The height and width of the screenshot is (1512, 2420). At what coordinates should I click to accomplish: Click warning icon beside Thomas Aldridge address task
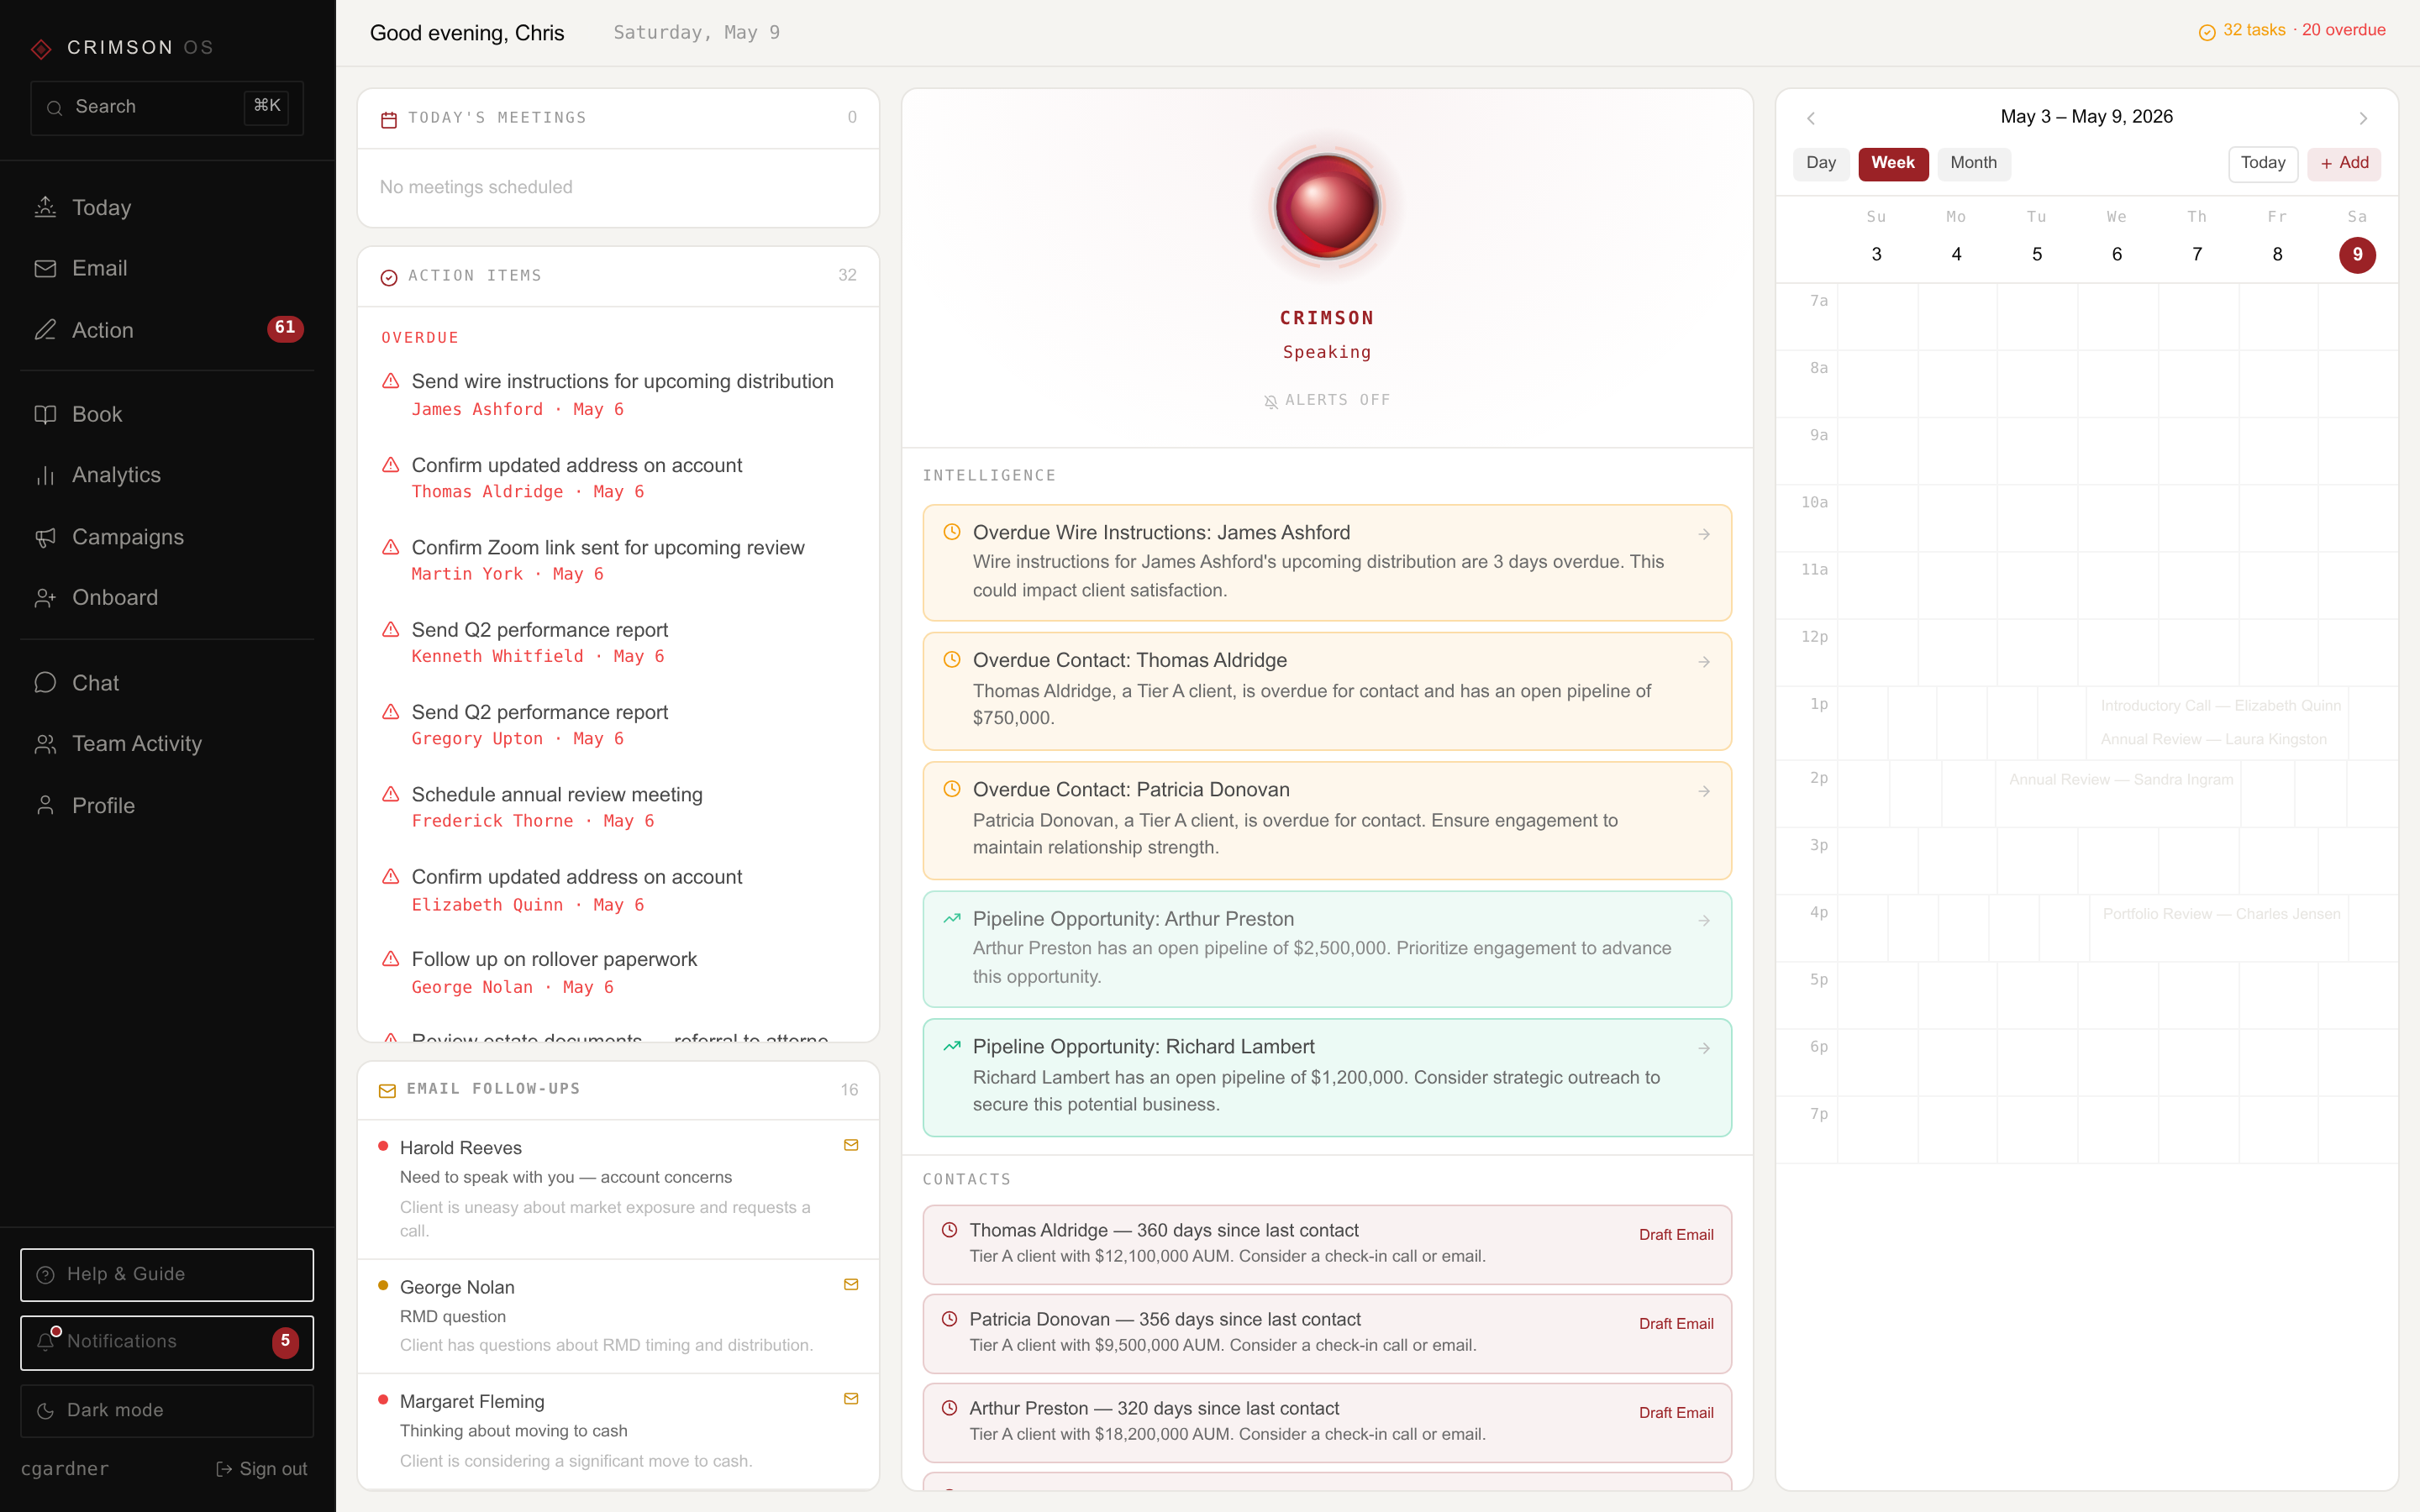point(391,465)
